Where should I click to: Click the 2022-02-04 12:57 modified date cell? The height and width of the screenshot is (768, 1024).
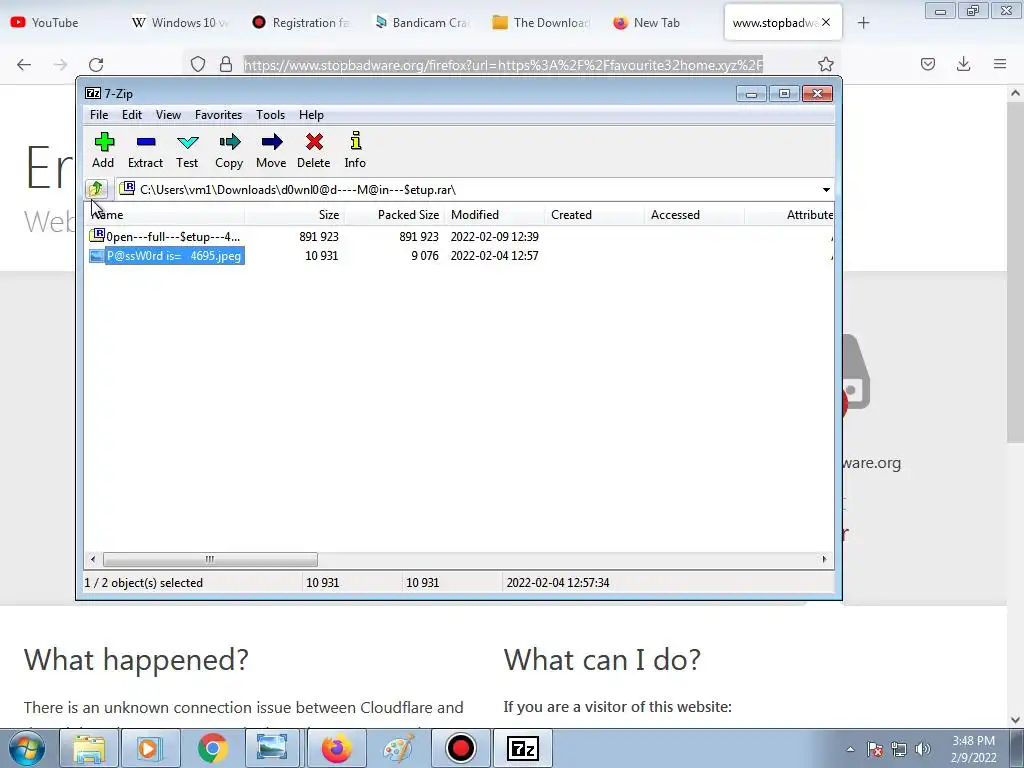[x=494, y=255]
